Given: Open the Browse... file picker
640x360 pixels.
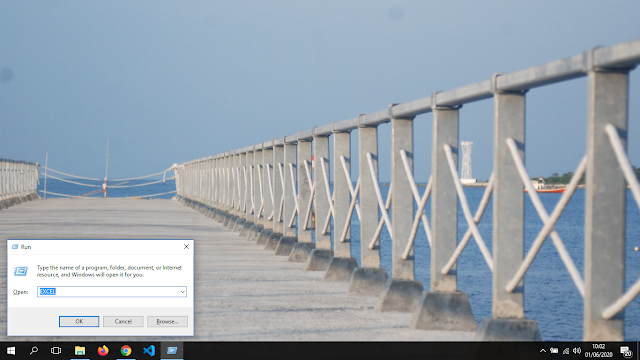Looking at the screenshot, I should coord(167,322).
